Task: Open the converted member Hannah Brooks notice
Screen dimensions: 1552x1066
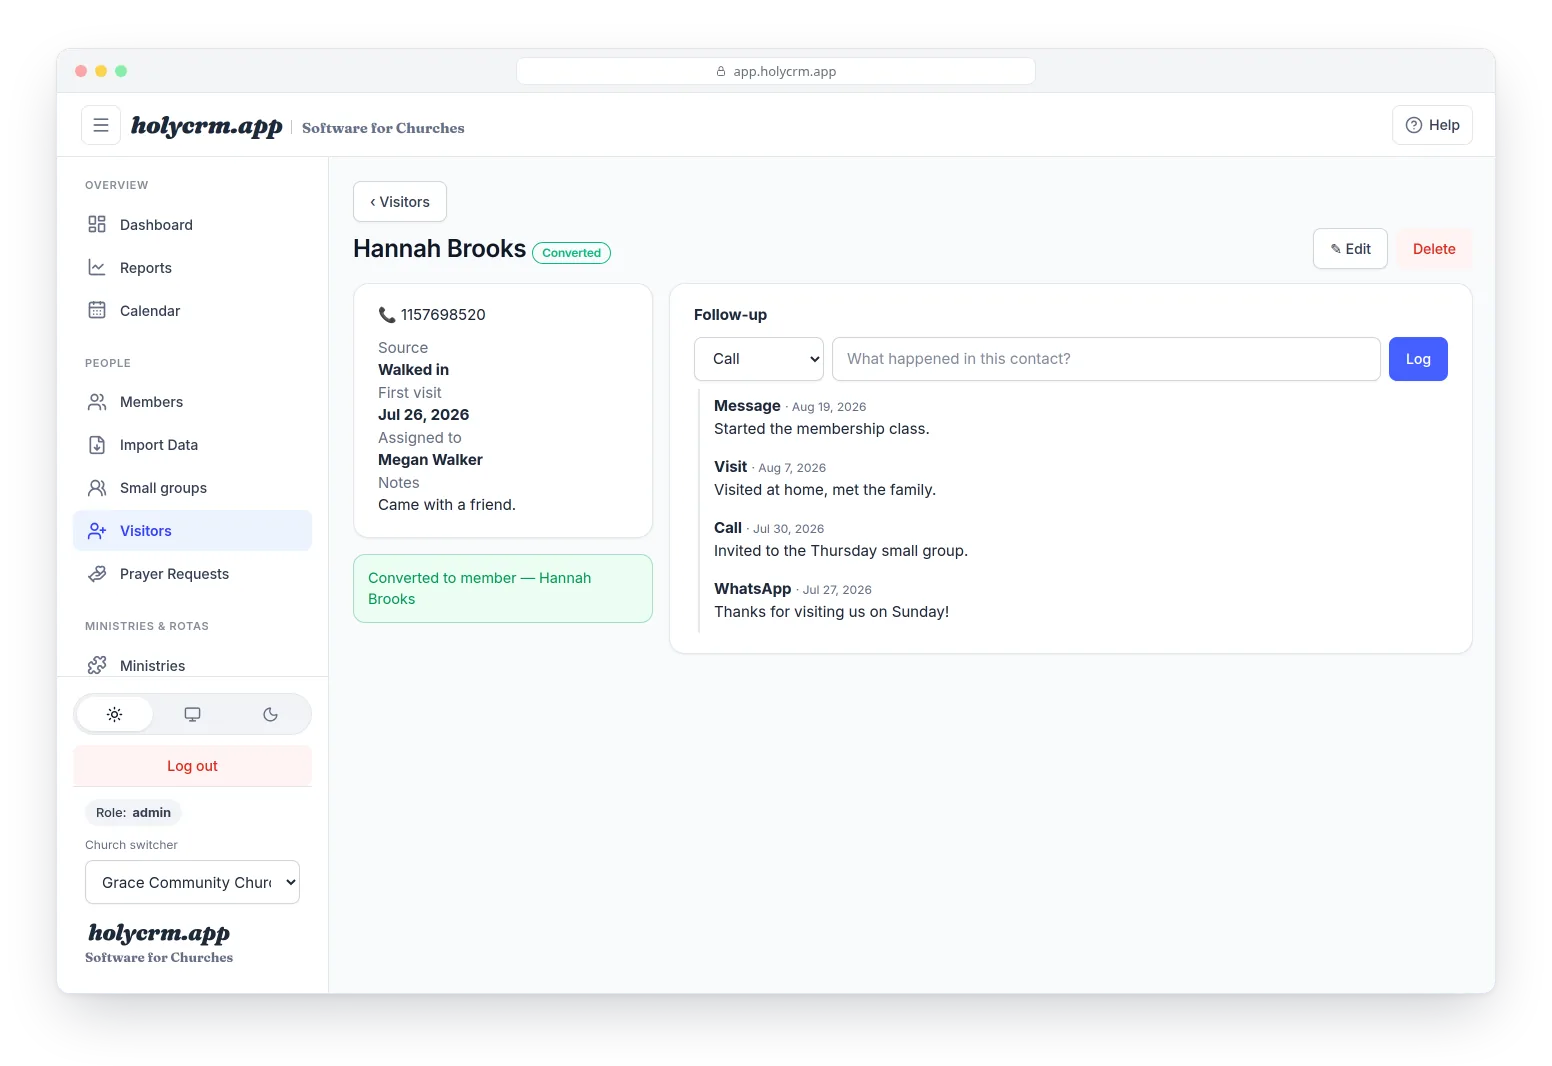Action: click(503, 588)
